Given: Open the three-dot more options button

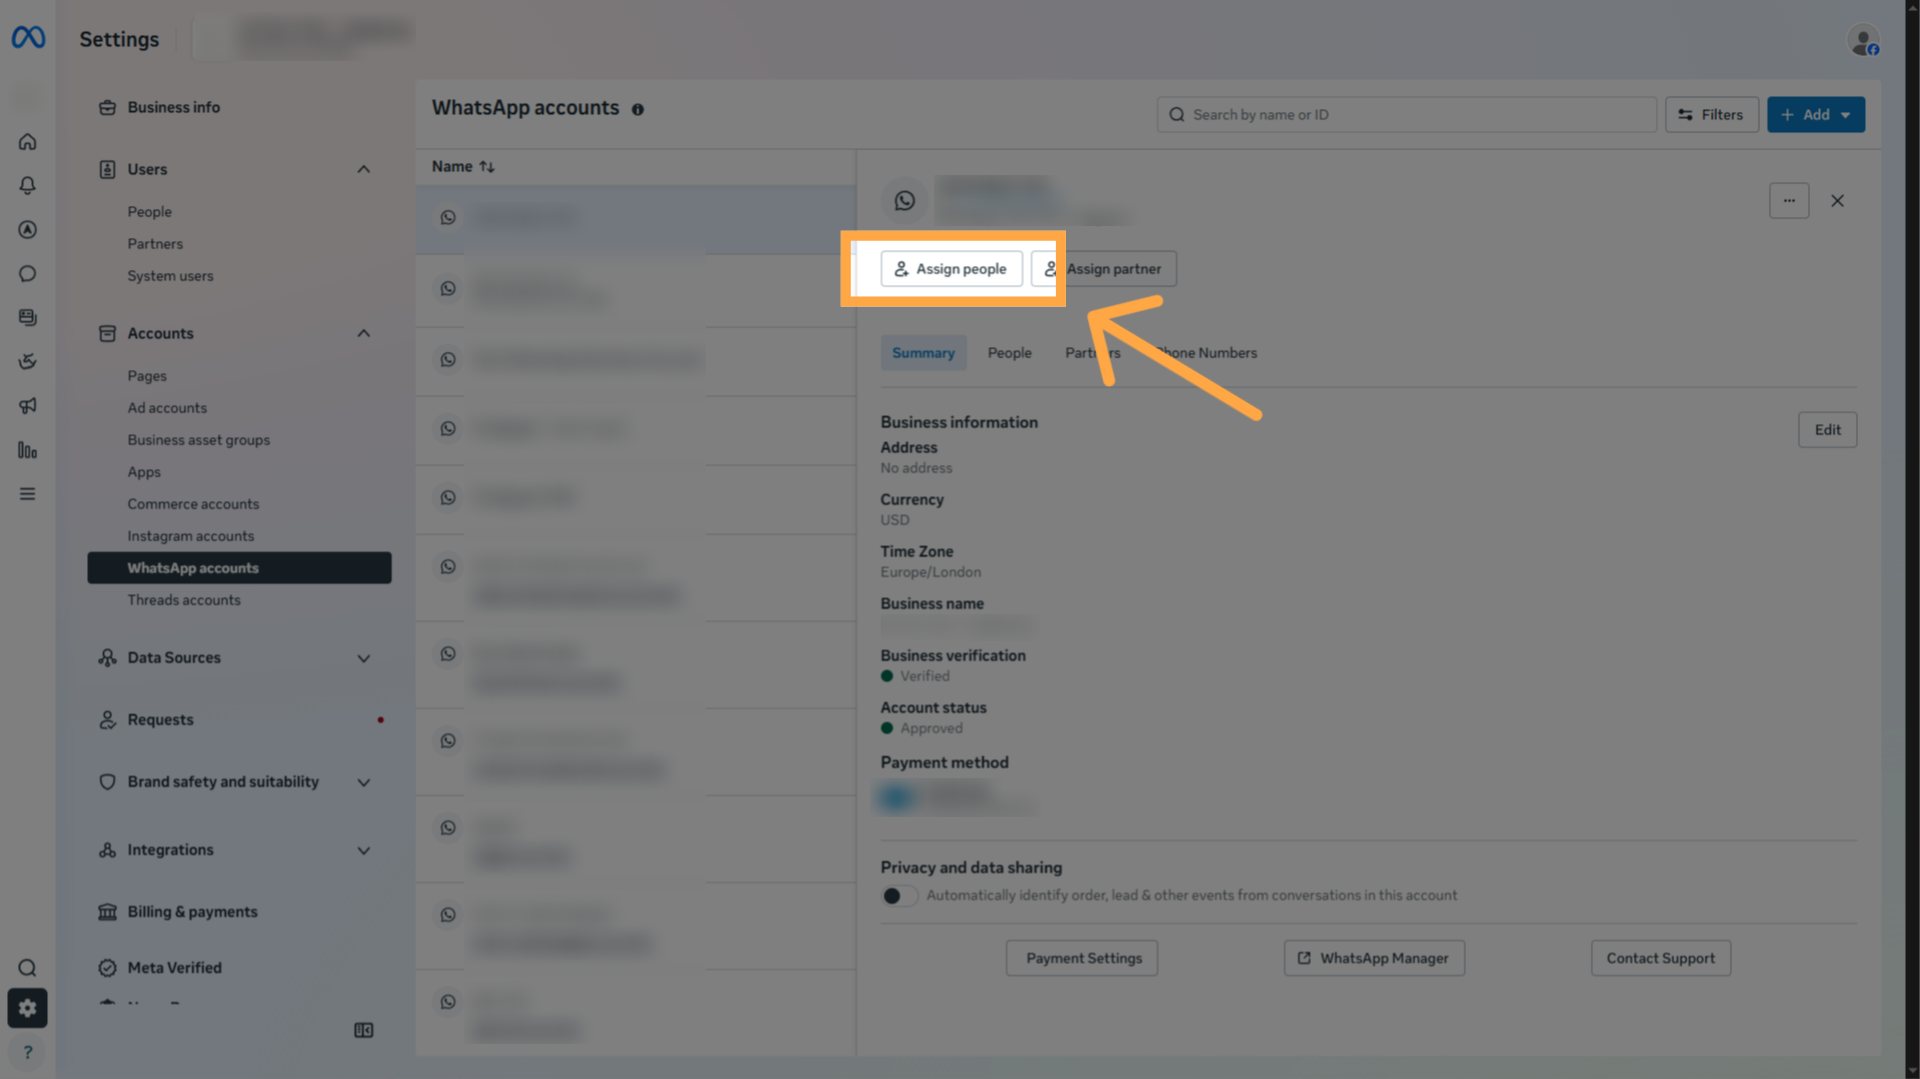Looking at the screenshot, I should (1789, 201).
